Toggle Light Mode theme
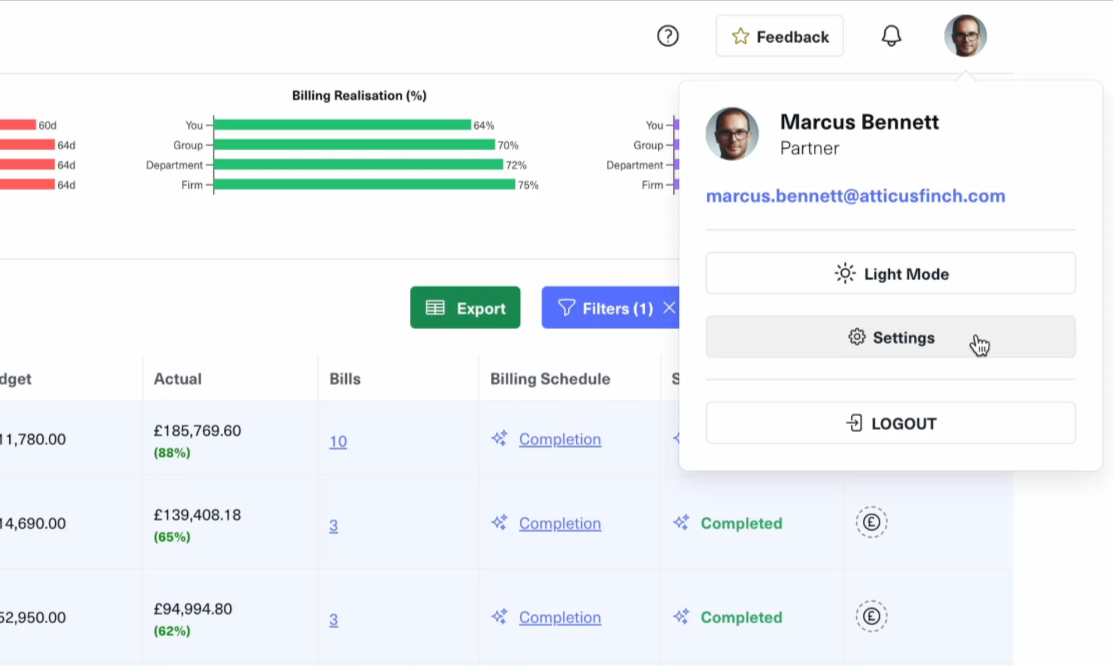 (x=890, y=273)
